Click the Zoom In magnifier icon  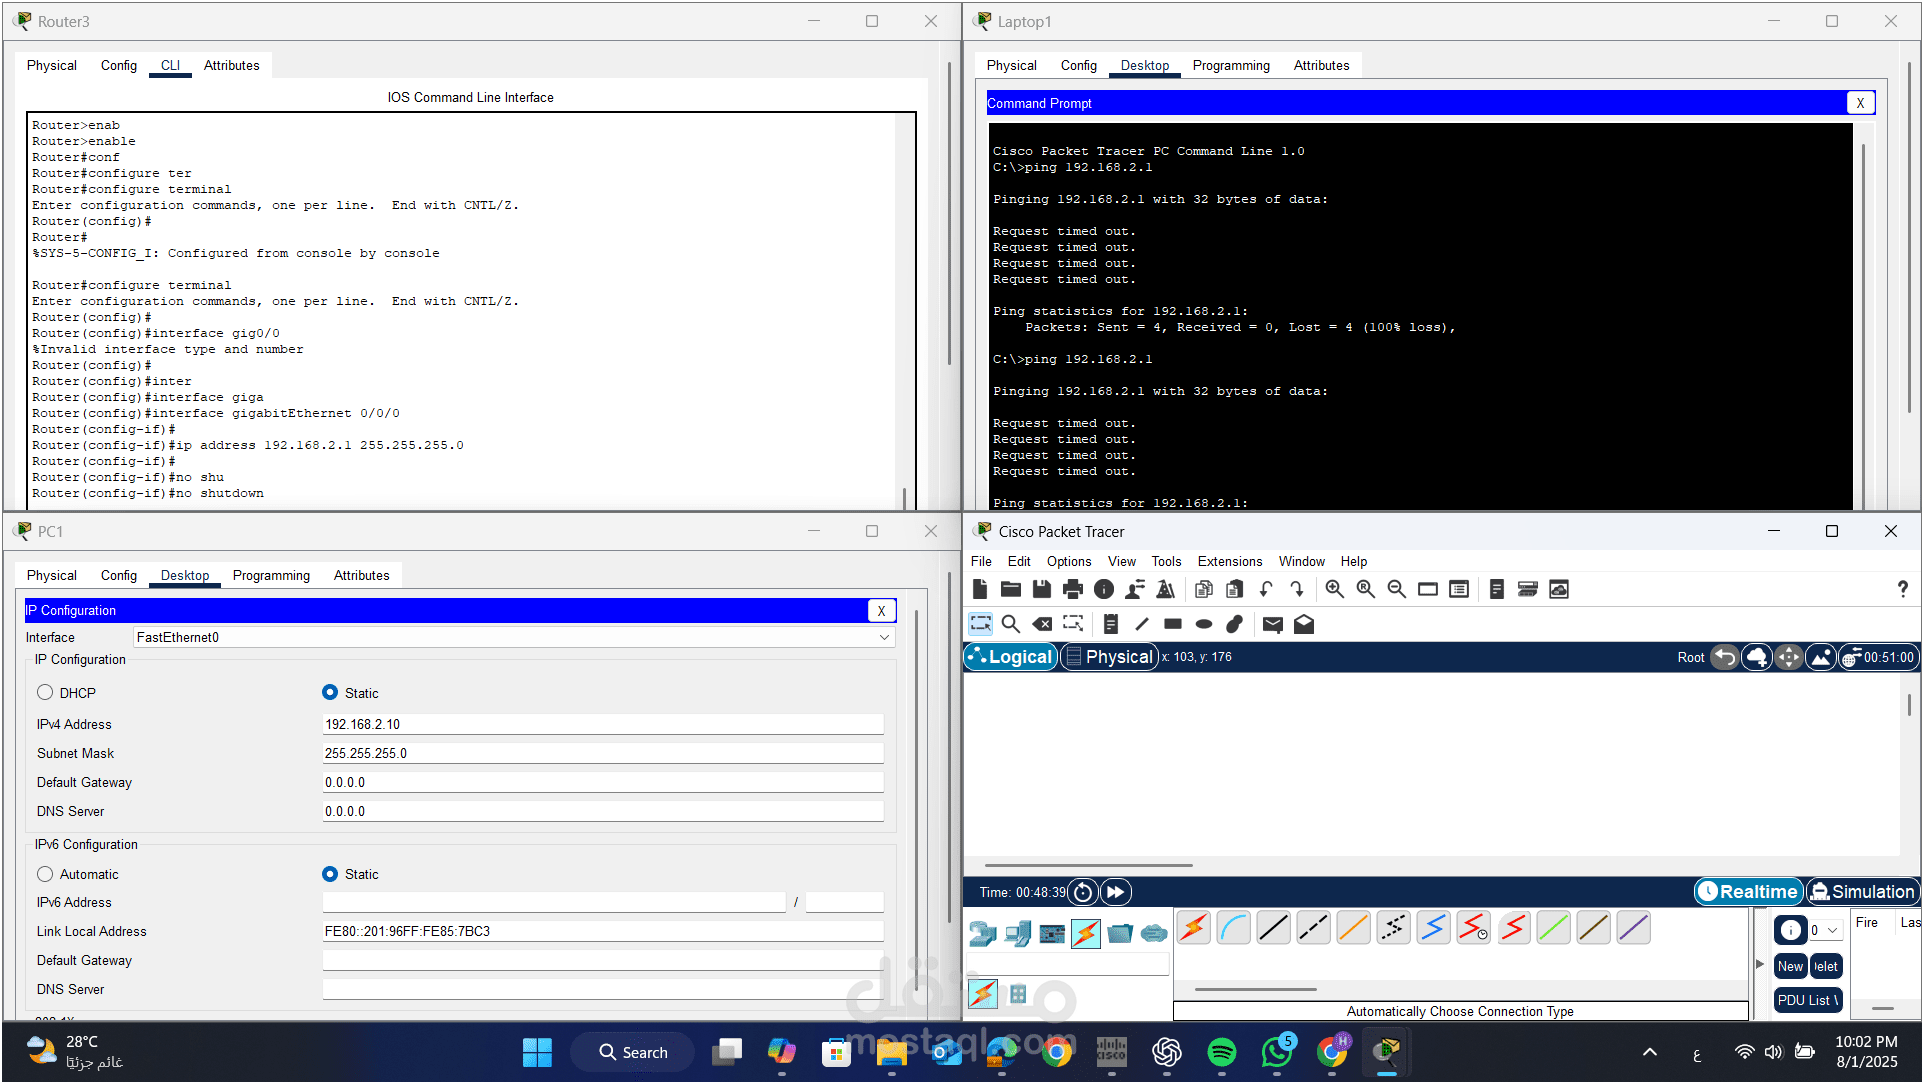1335,589
